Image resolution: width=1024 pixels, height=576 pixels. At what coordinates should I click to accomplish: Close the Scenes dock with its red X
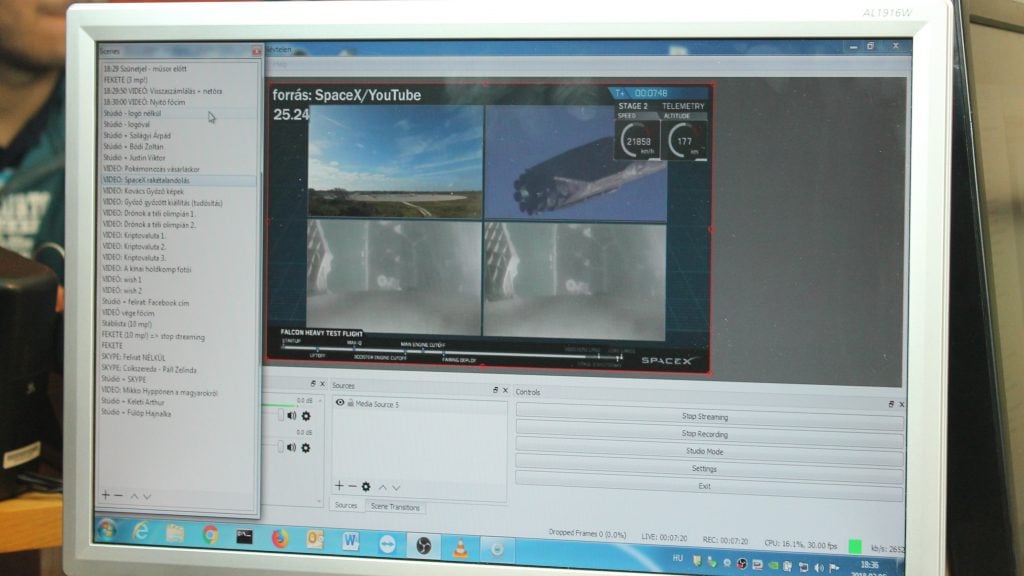pos(256,51)
